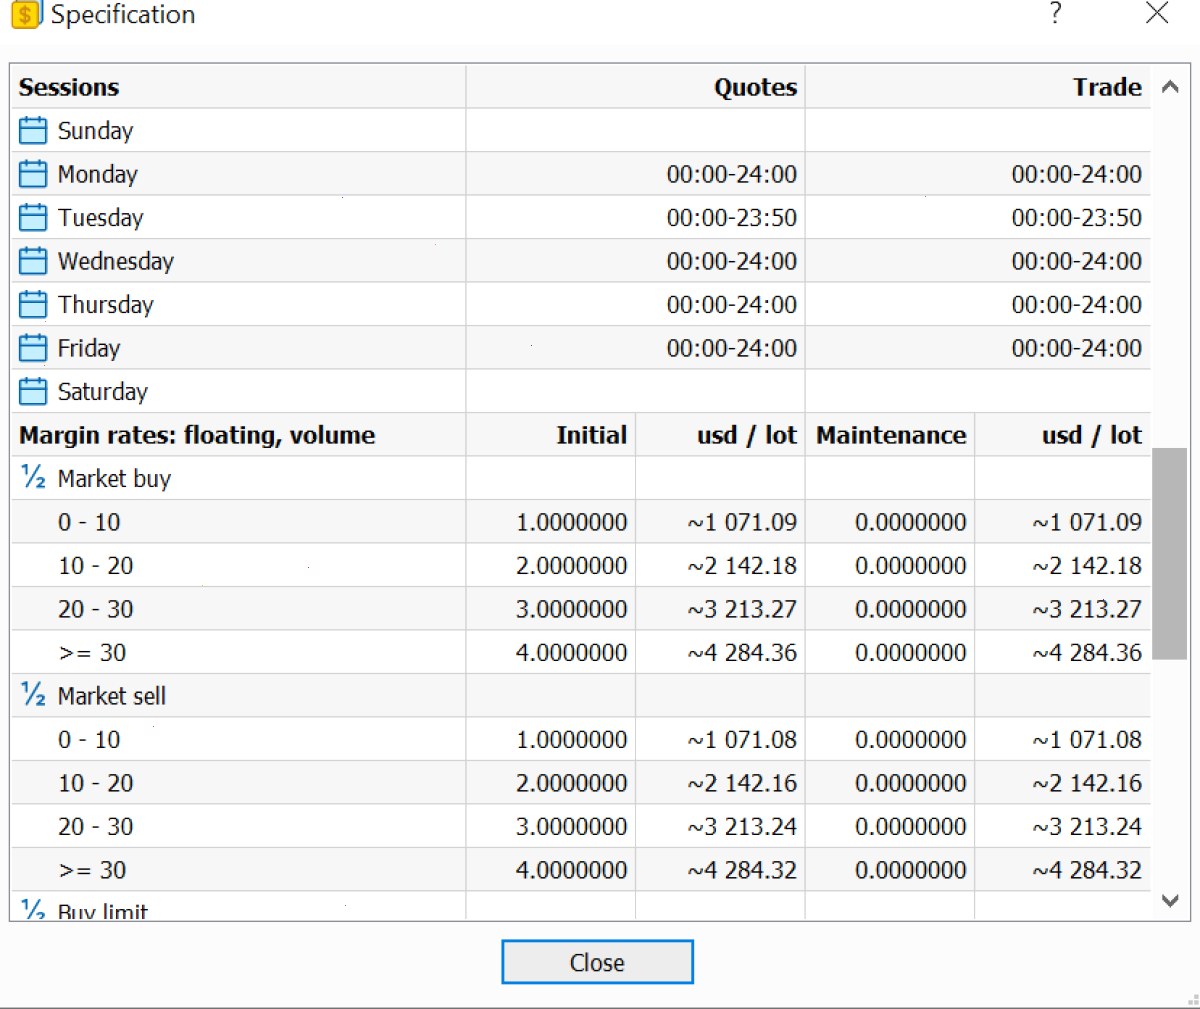Select Market sell initial rate 4.0000000
The image size is (1200, 1009).
[571, 870]
